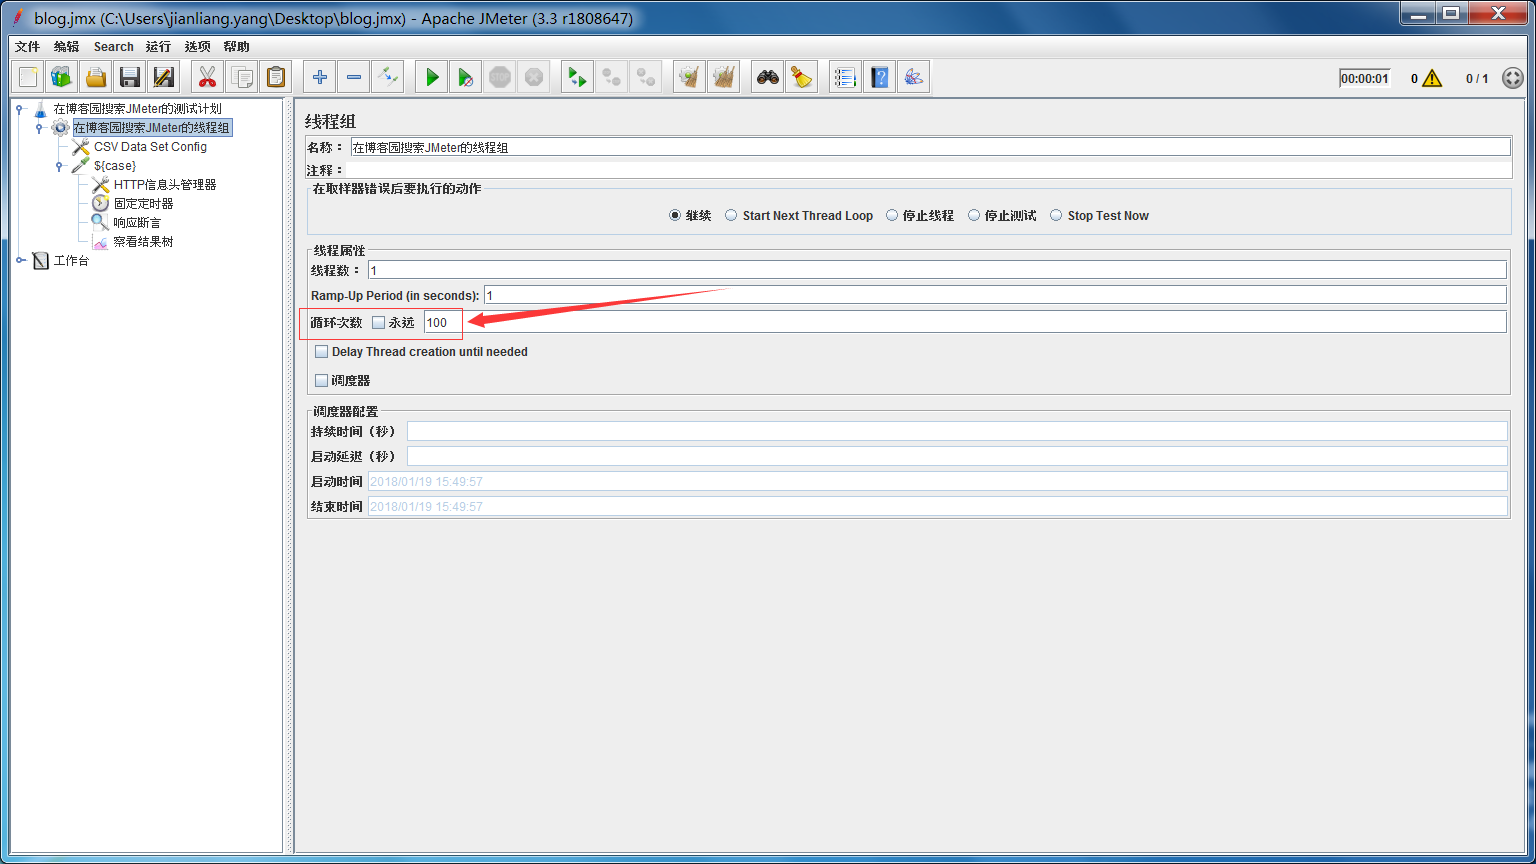Paste from clipboard icon

click(x=275, y=77)
